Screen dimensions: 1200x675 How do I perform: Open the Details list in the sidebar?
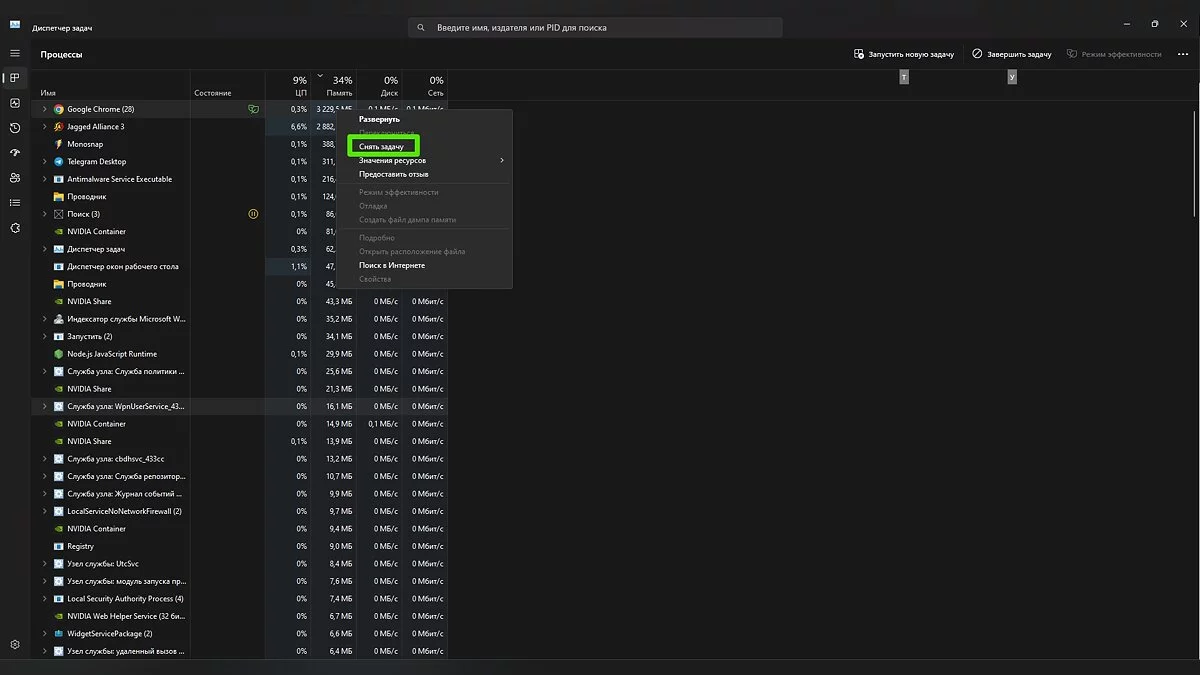(x=15, y=203)
